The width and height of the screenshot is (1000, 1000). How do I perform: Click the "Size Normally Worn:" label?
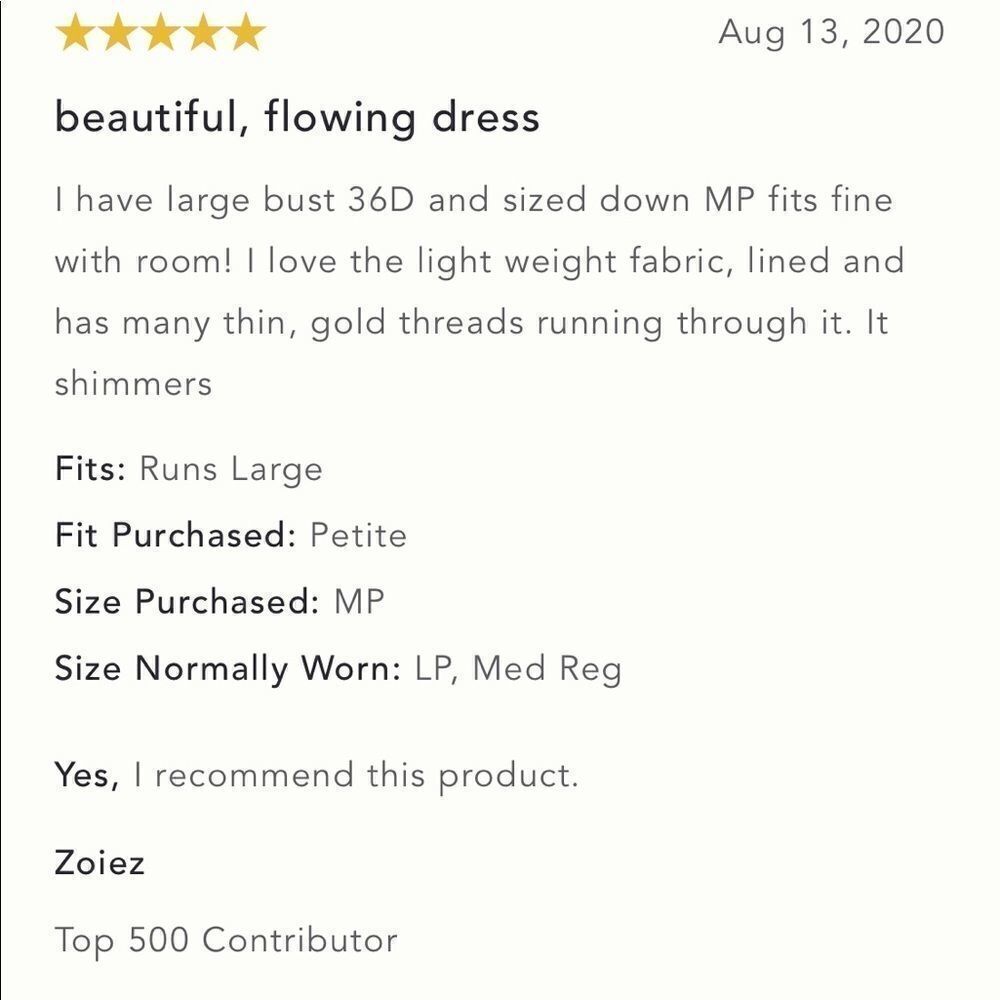[228, 668]
